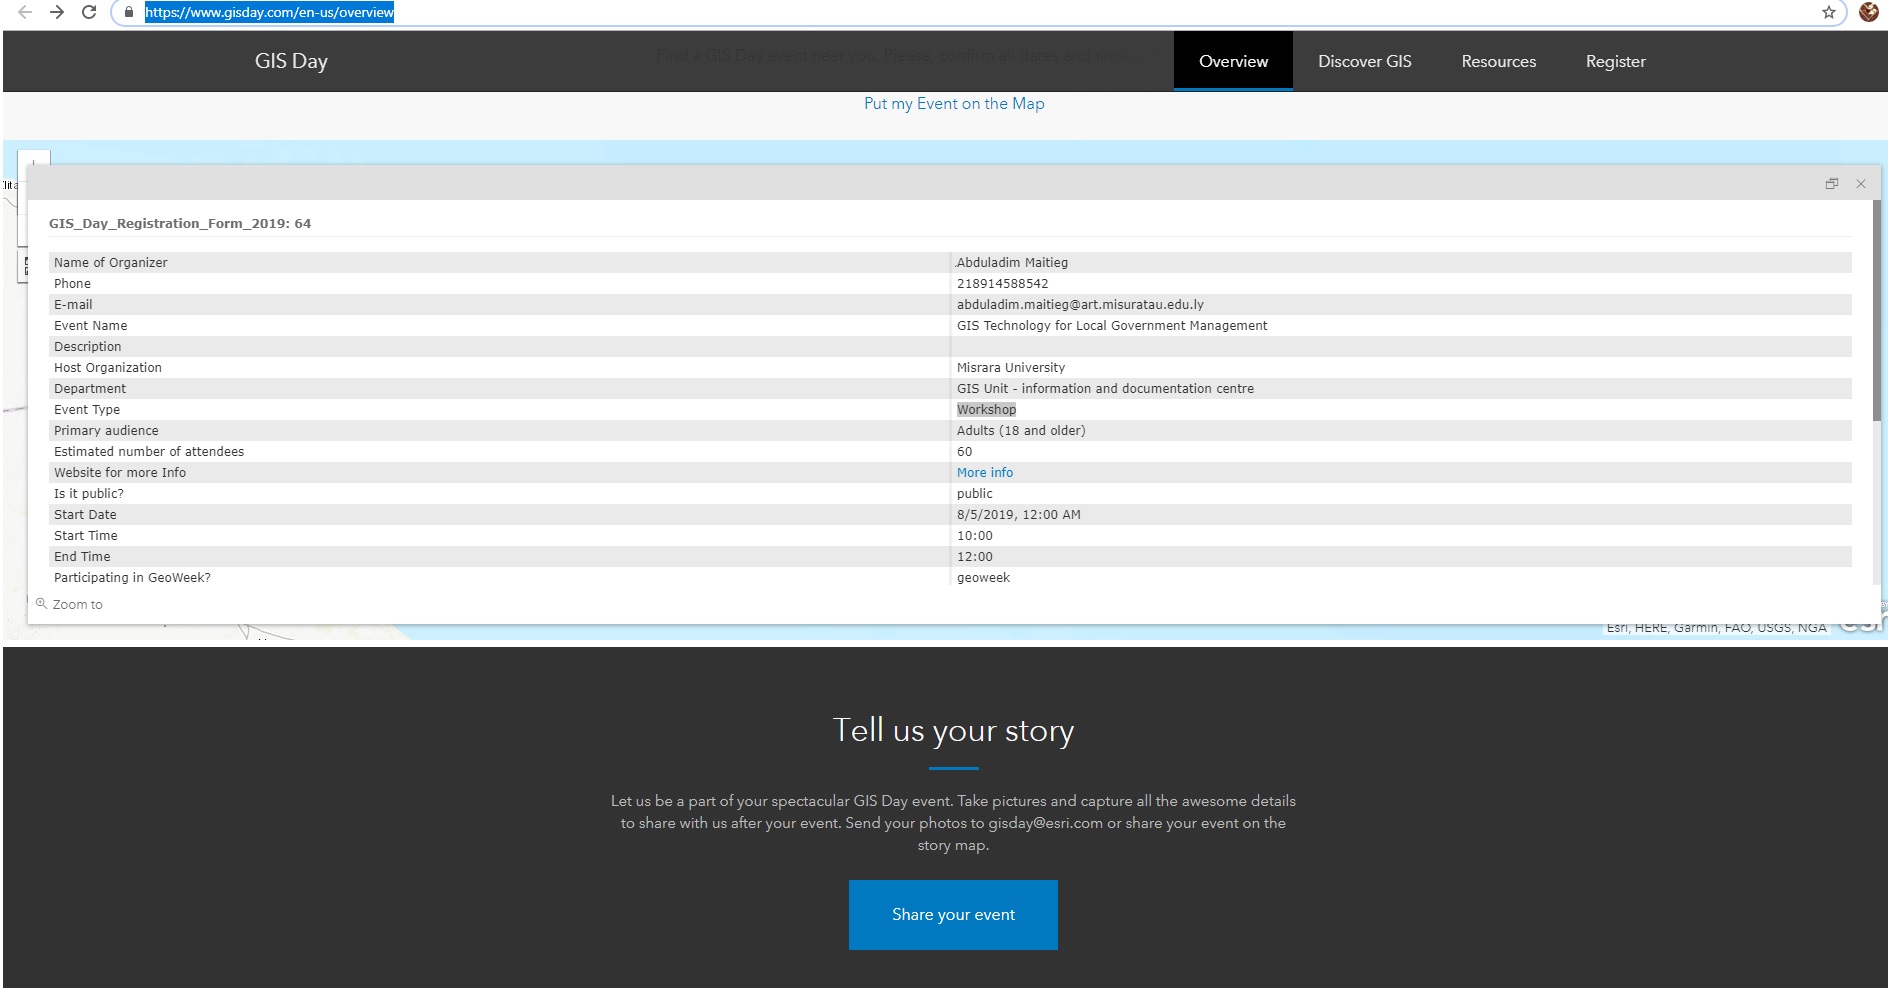1888x988 pixels.
Task: Click the address bar URL
Action: click(x=269, y=12)
